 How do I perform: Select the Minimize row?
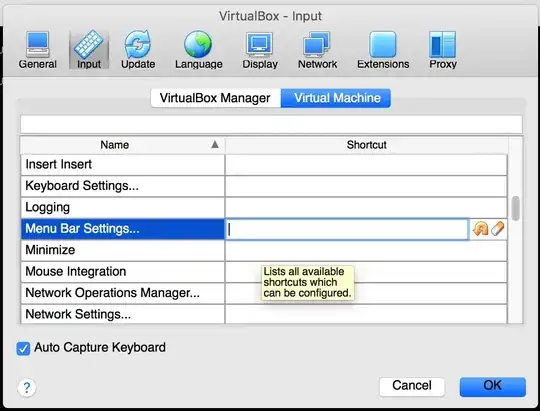(x=123, y=250)
